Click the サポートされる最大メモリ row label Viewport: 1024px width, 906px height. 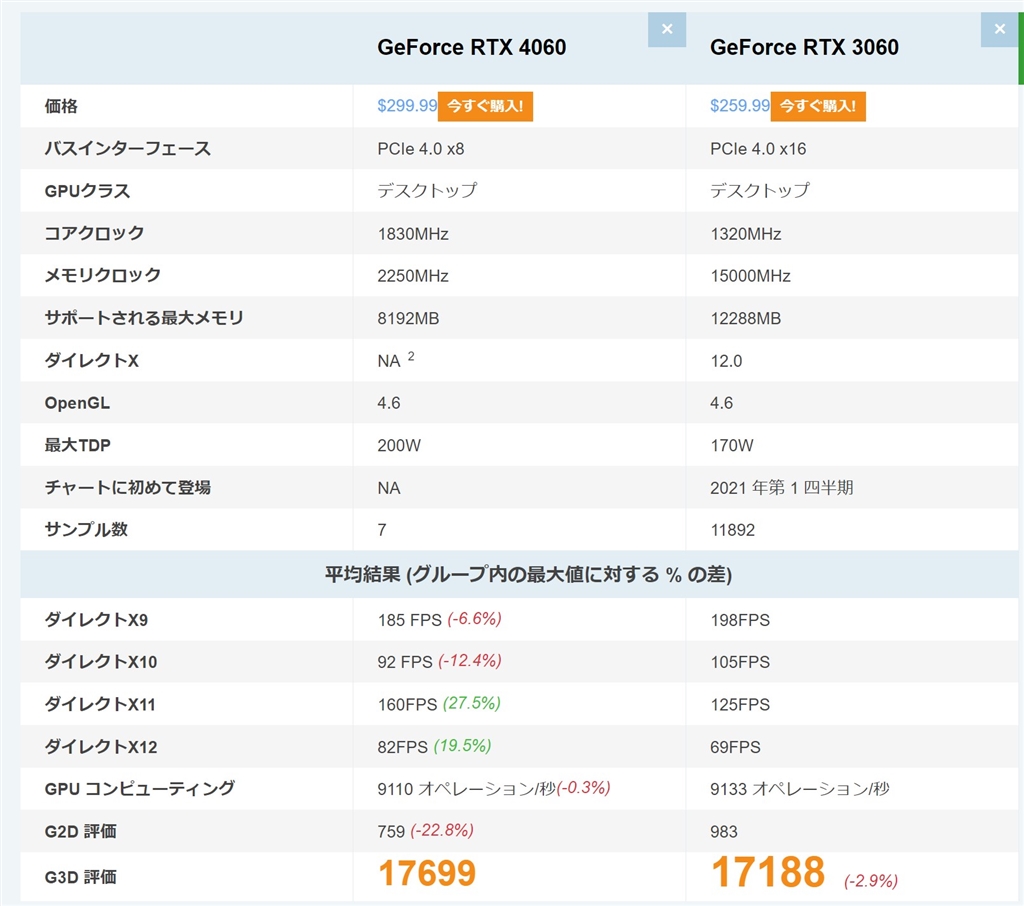coord(144,318)
